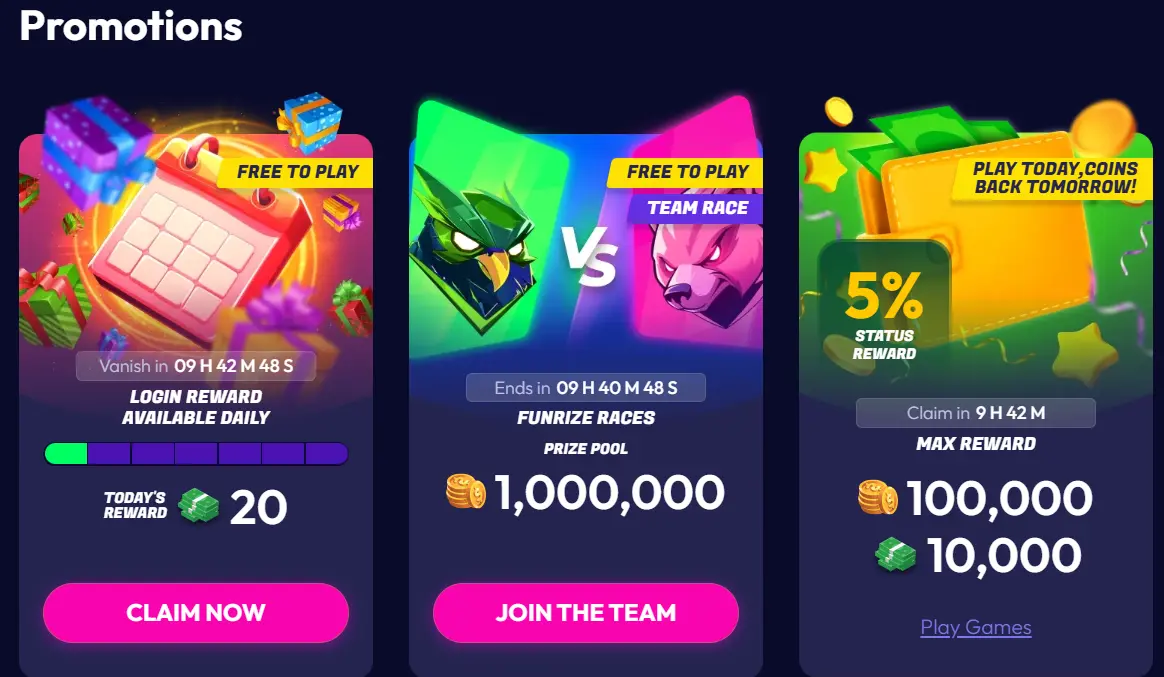Click the gold coins icon beside 1,000,000
Screen dimensions: 1164x677
click(x=465, y=491)
